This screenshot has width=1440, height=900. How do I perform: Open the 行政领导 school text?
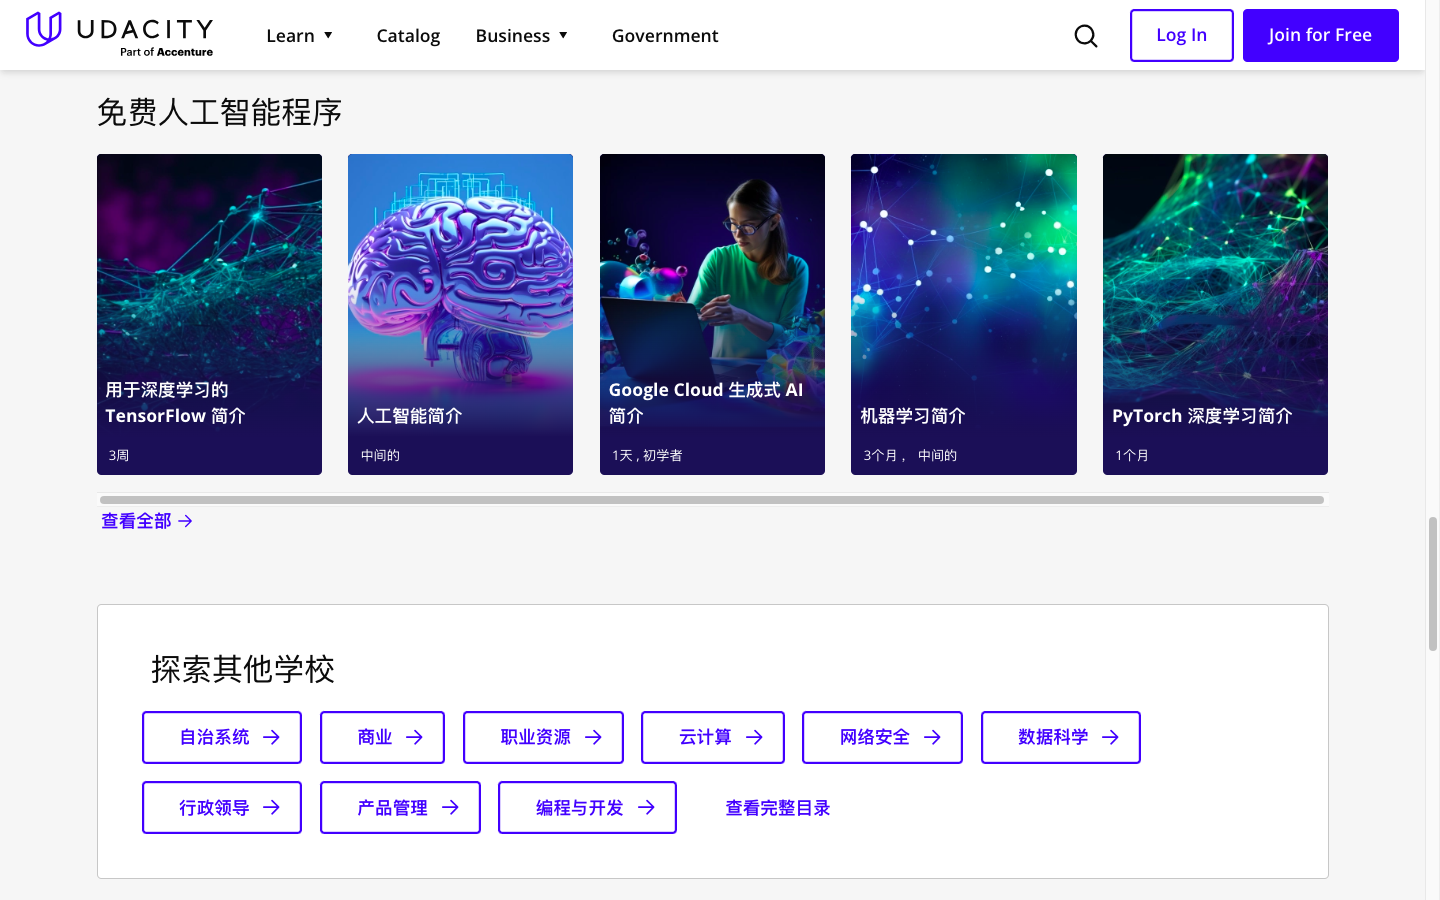pyautogui.click(x=214, y=807)
